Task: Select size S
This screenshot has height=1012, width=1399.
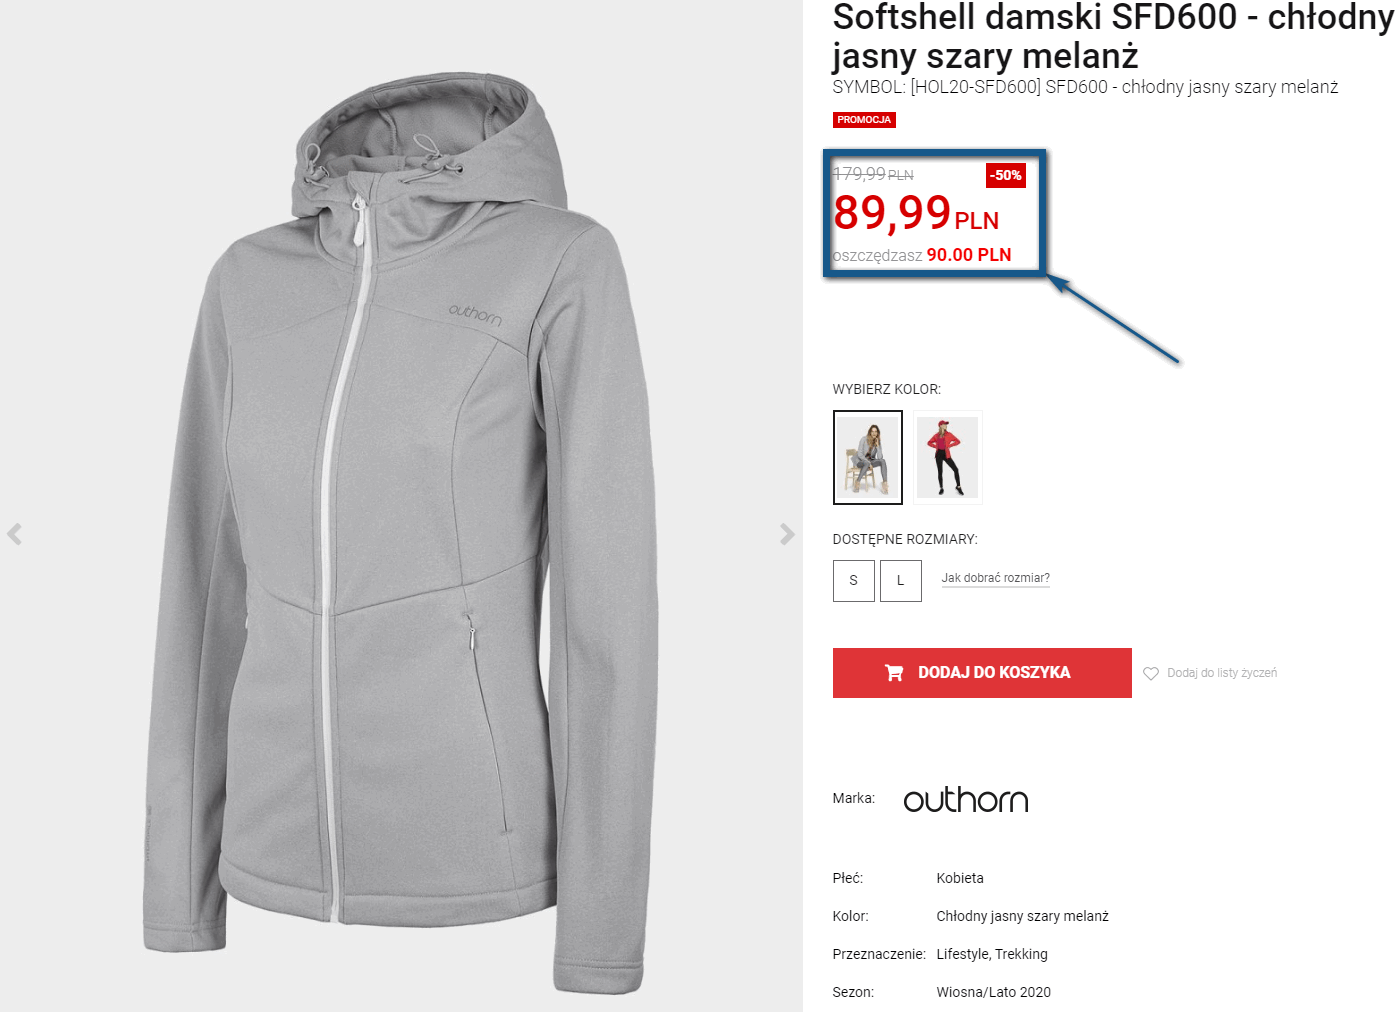Action: click(853, 580)
